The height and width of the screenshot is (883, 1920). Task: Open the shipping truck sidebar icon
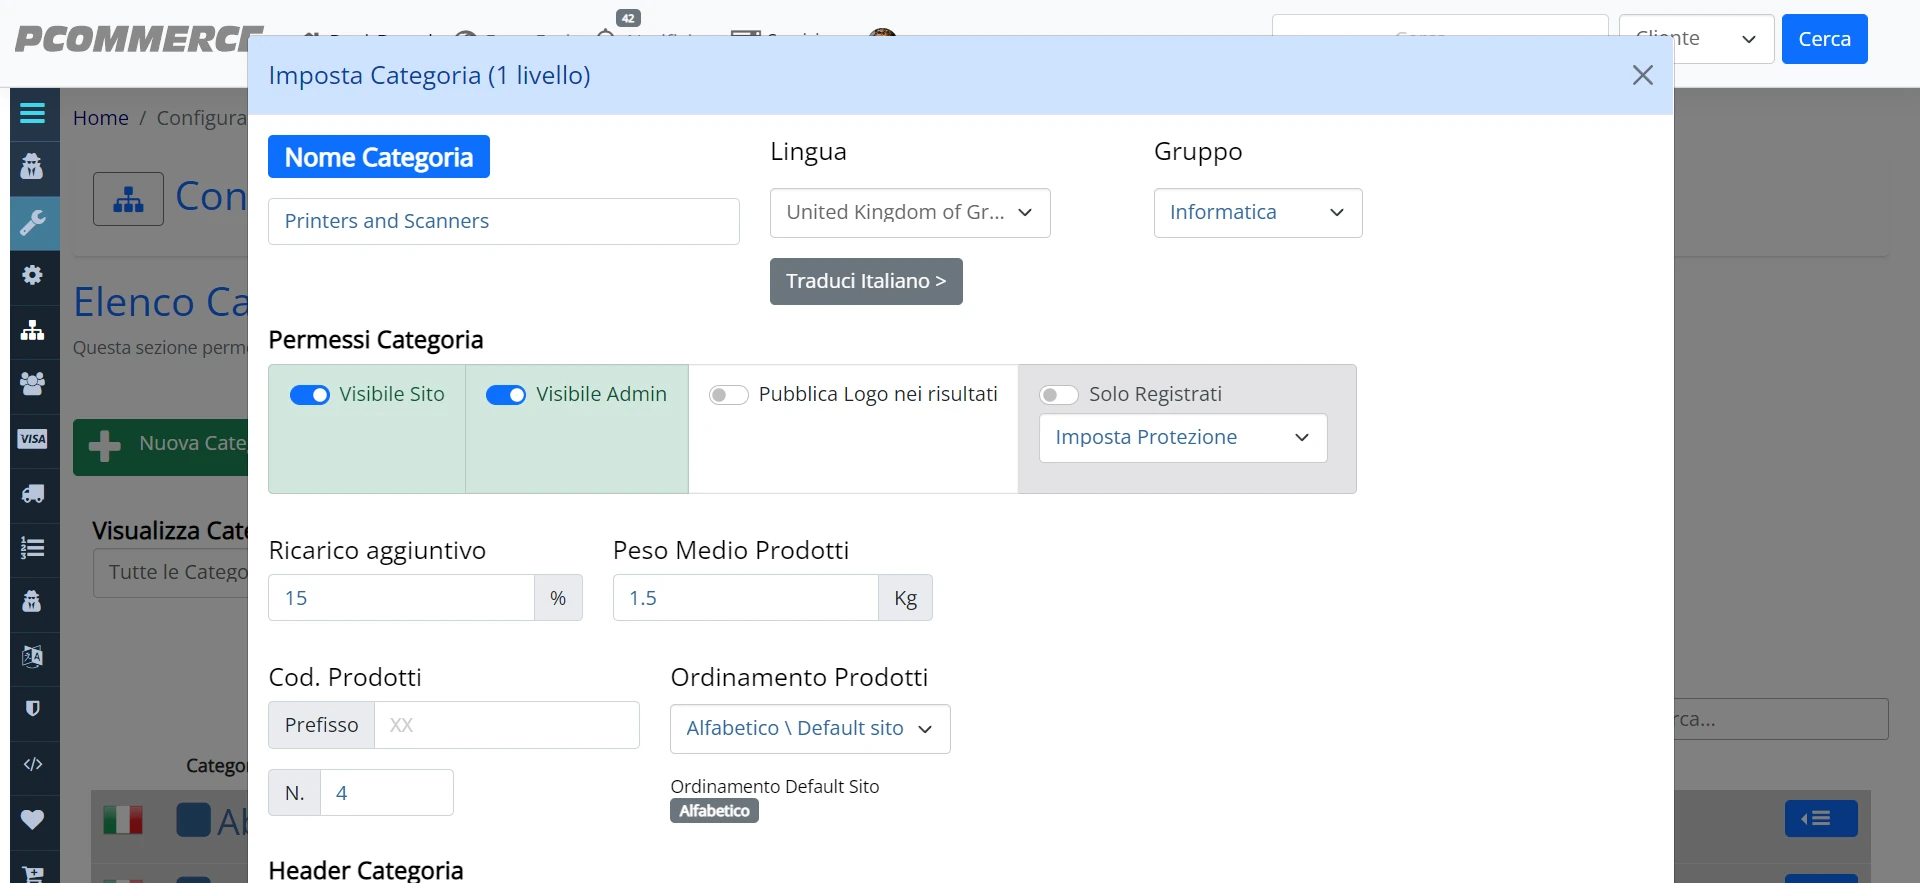coord(32,493)
